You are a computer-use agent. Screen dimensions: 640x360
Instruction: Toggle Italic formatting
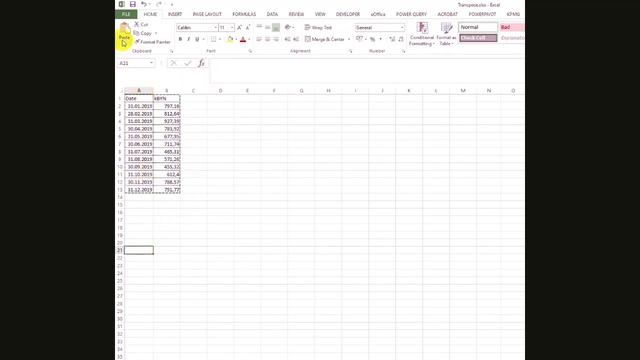click(188, 39)
